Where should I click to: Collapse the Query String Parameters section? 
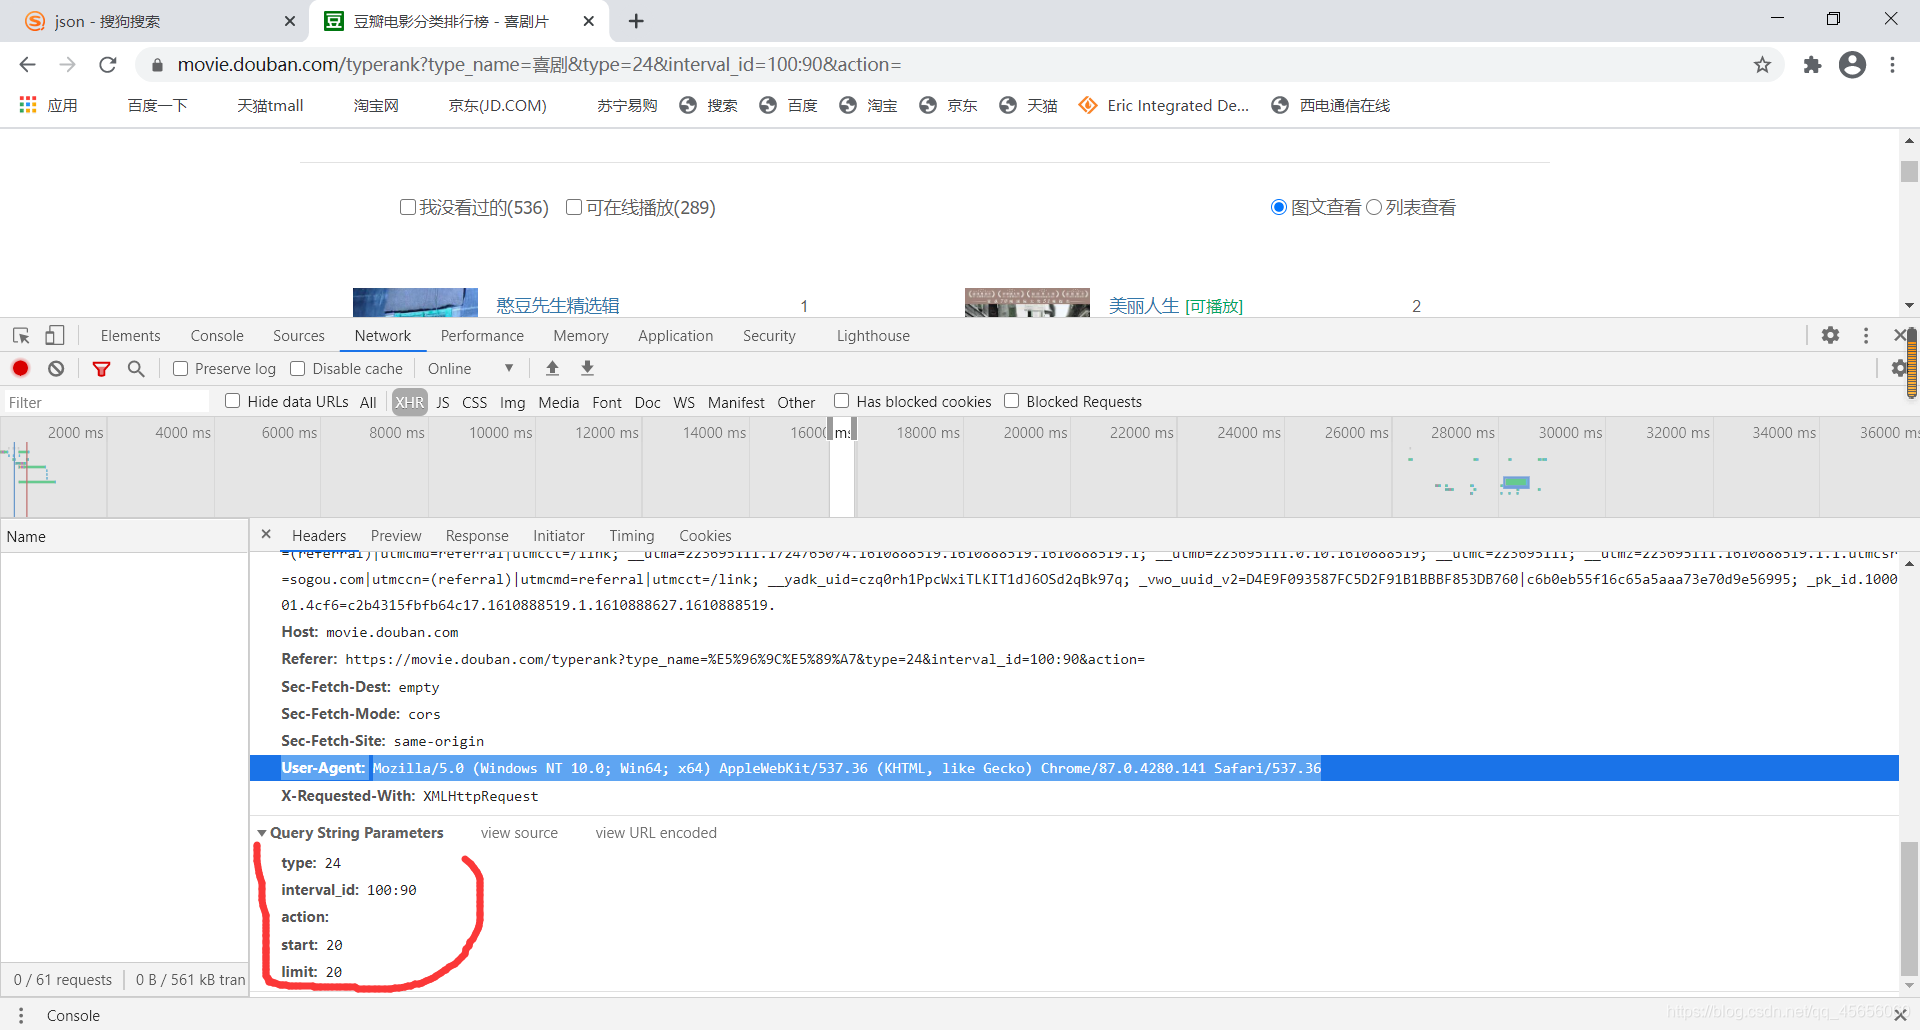[262, 833]
